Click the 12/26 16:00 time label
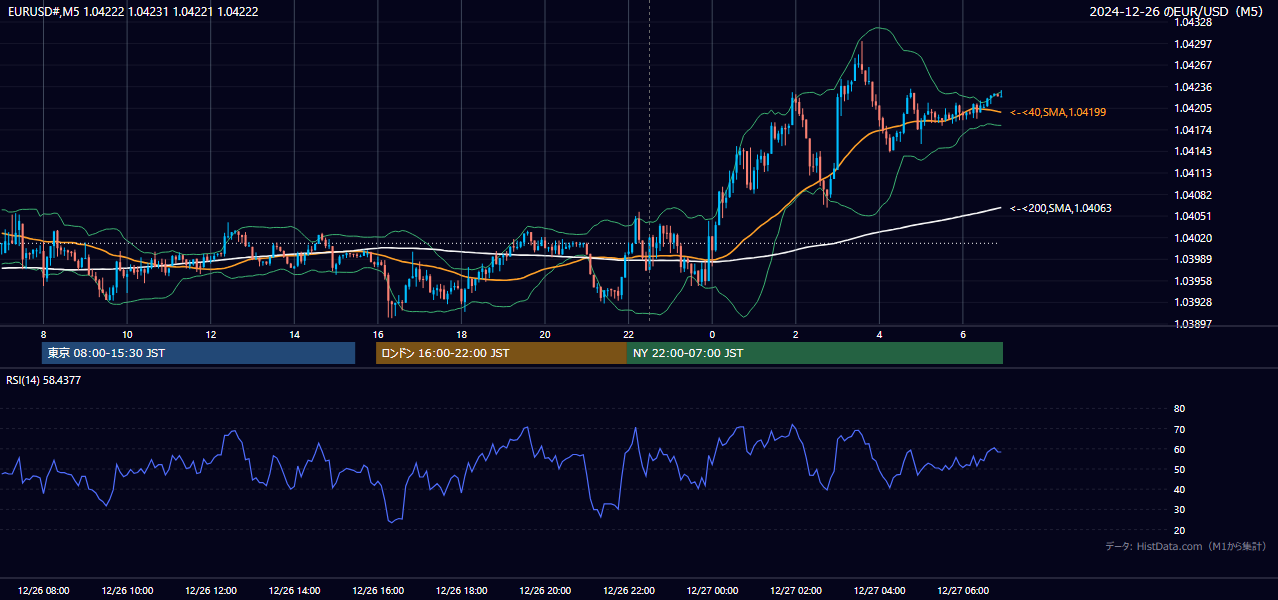This screenshot has width=1278, height=600. pos(378,591)
